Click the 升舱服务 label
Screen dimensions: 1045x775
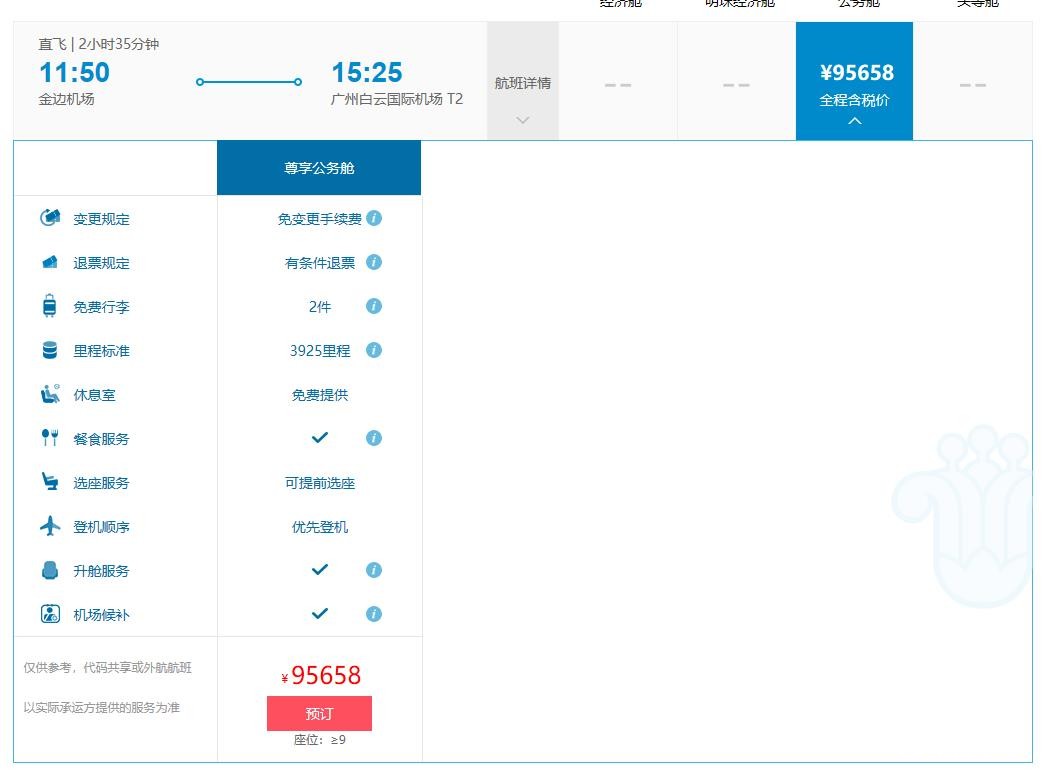click(x=101, y=570)
